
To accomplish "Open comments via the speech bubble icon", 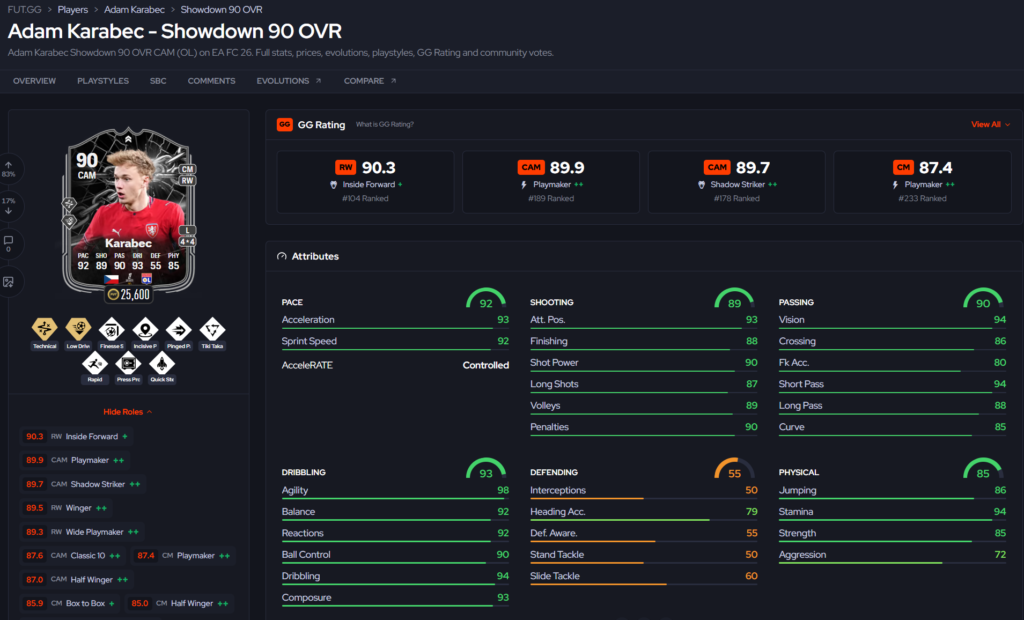I will tap(8, 243).
